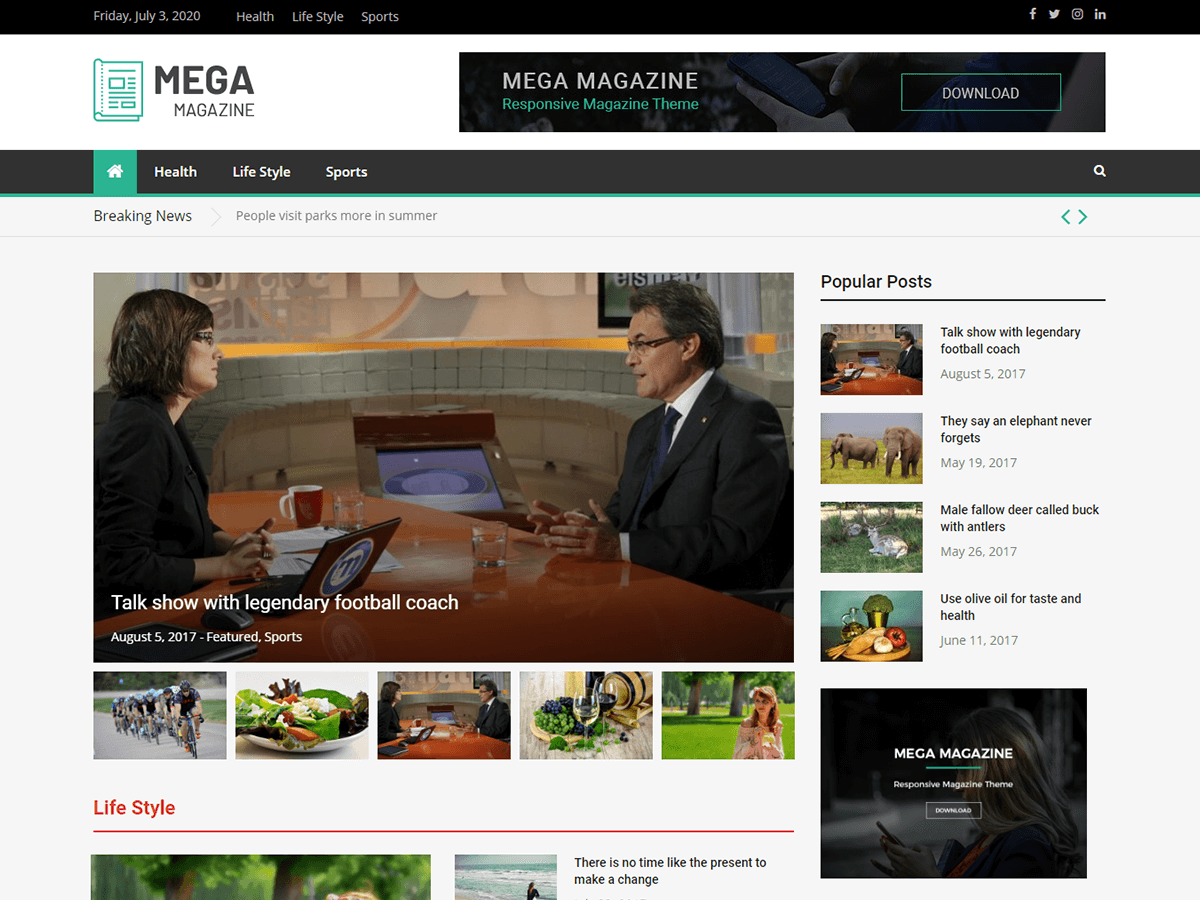Screen dimensions: 1200x900
Task: Advance breaking news with the right arrow
Action: point(1082,216)
